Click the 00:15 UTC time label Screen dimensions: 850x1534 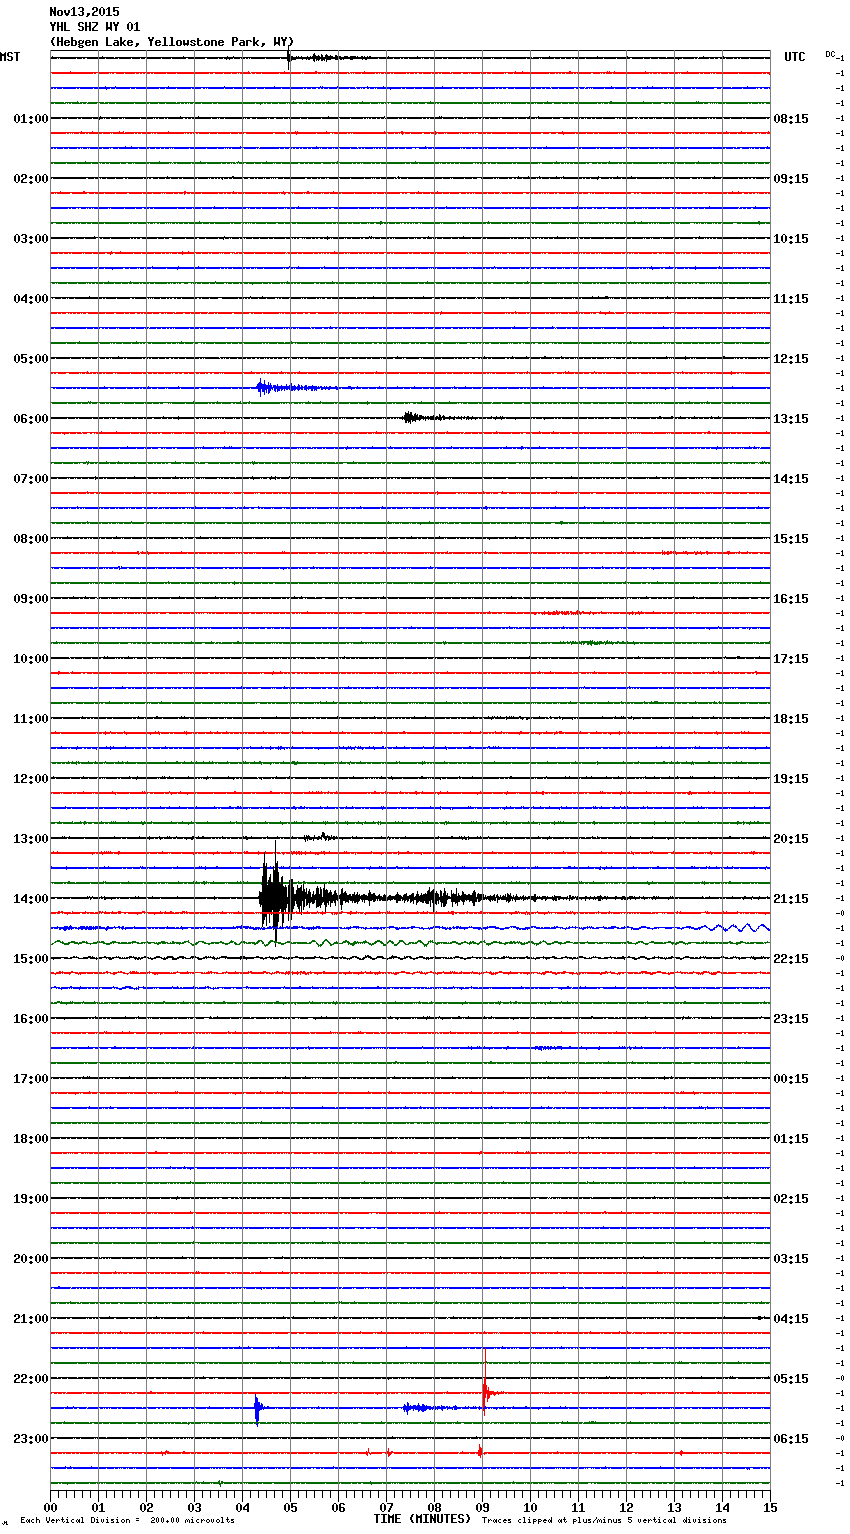[791, 1079]
